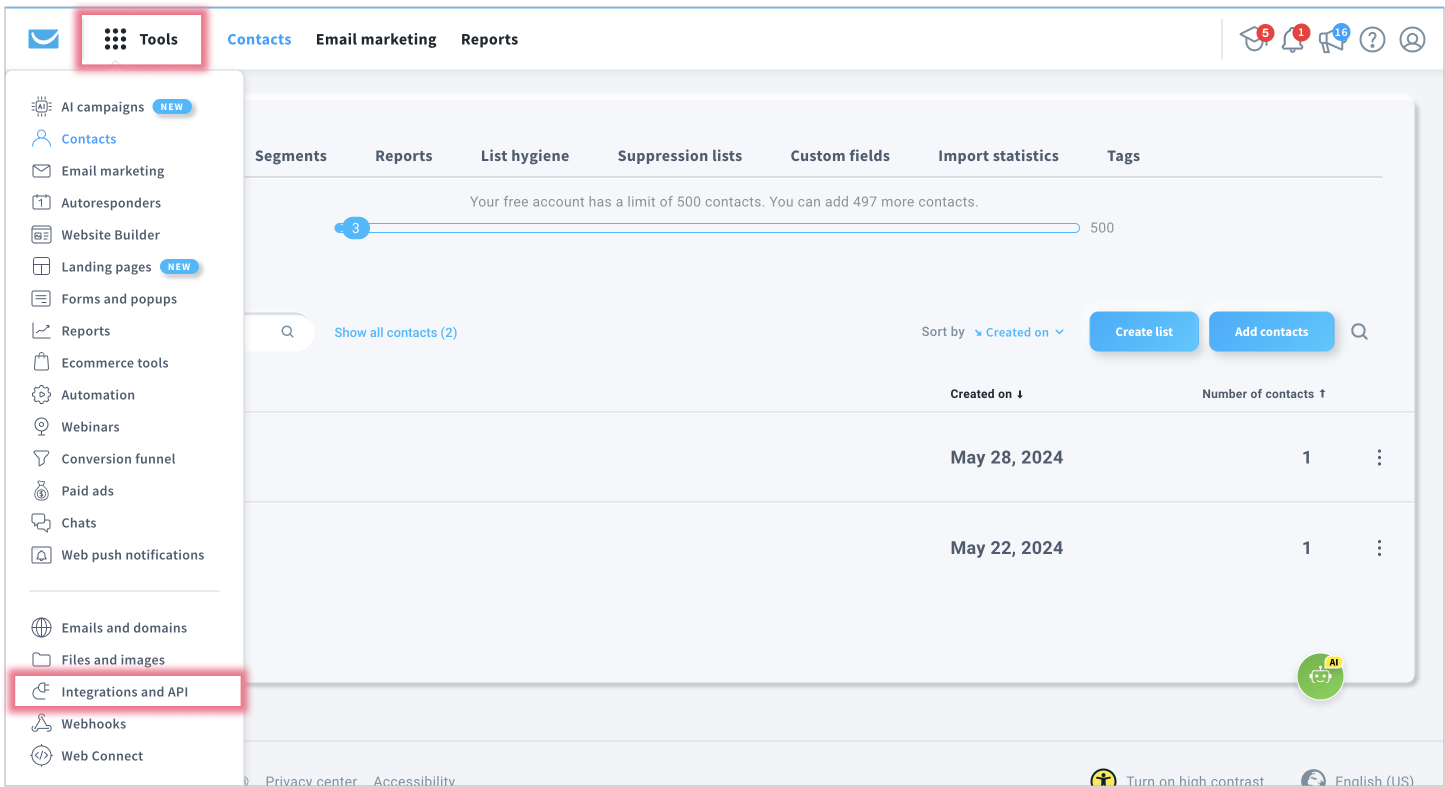The width and height of the screenshot is (1445, 787).
Task: Switch to the Custom fields tab
Action: tap(840, 156)
